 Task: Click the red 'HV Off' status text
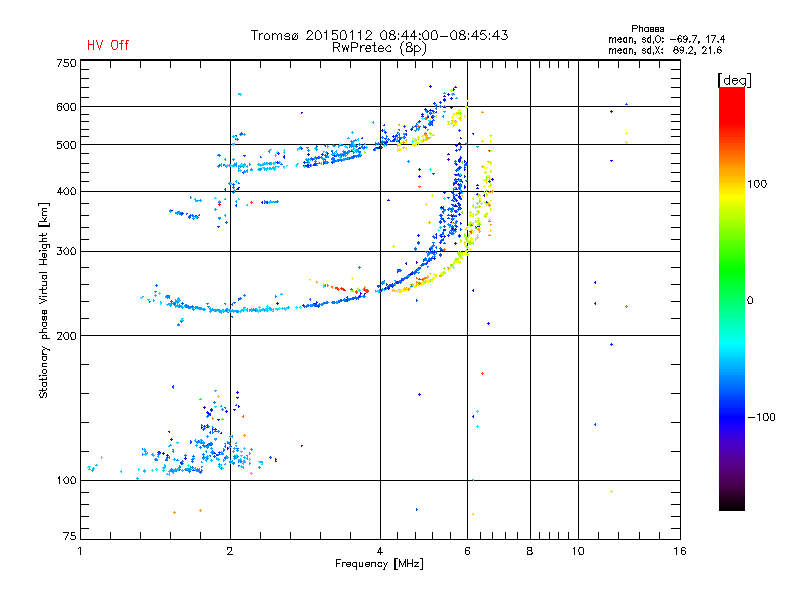click(108, 45)
